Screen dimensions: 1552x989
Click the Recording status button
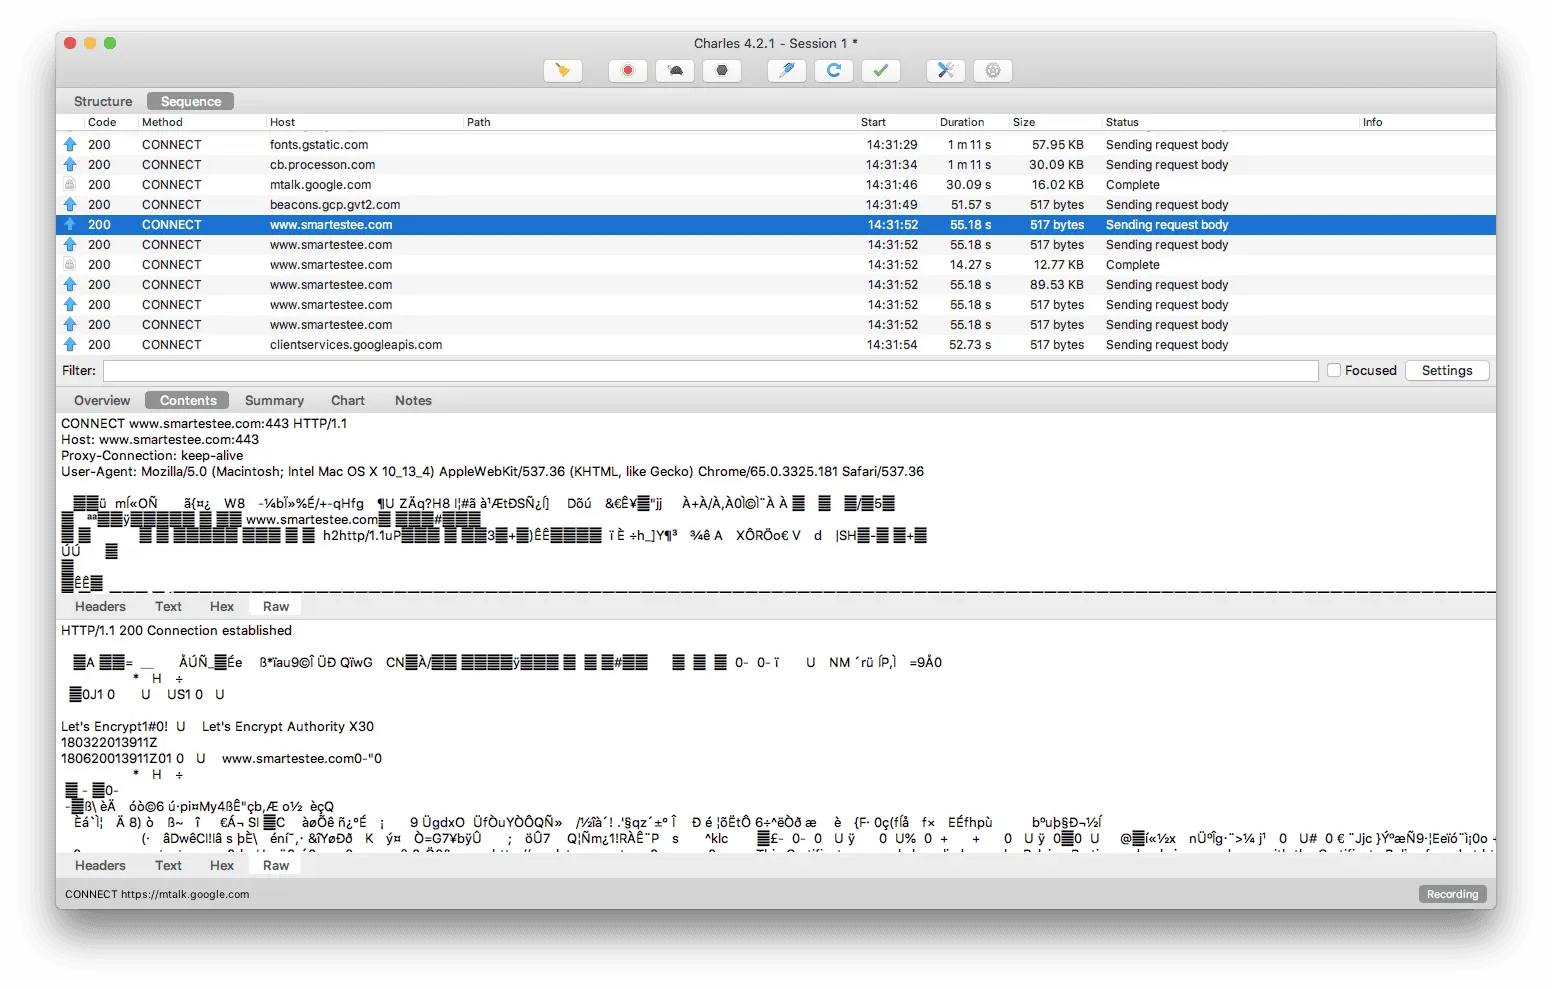click(1452, 894)
